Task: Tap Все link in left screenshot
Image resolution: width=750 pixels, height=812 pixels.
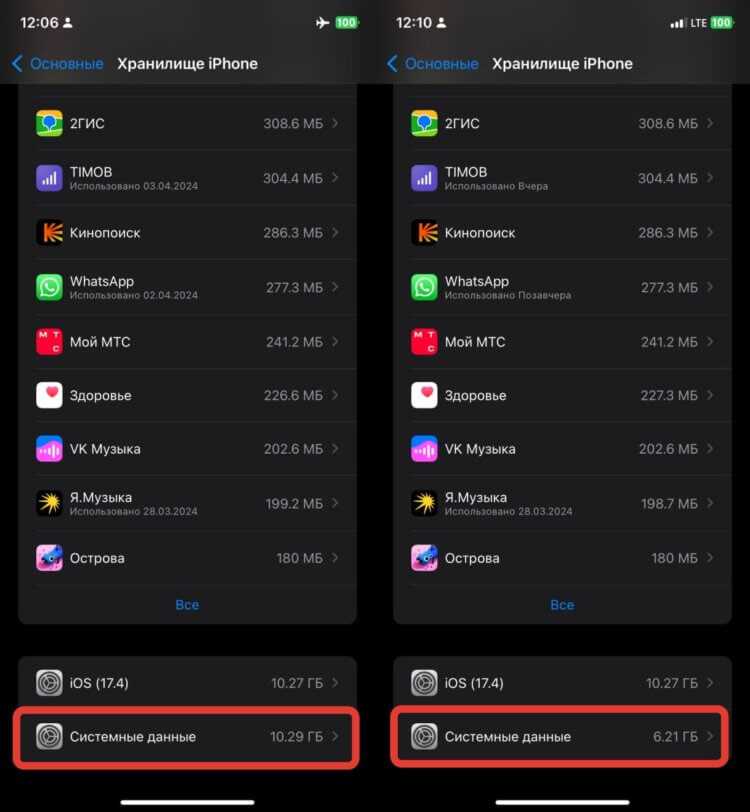Action: coord(187,605)
